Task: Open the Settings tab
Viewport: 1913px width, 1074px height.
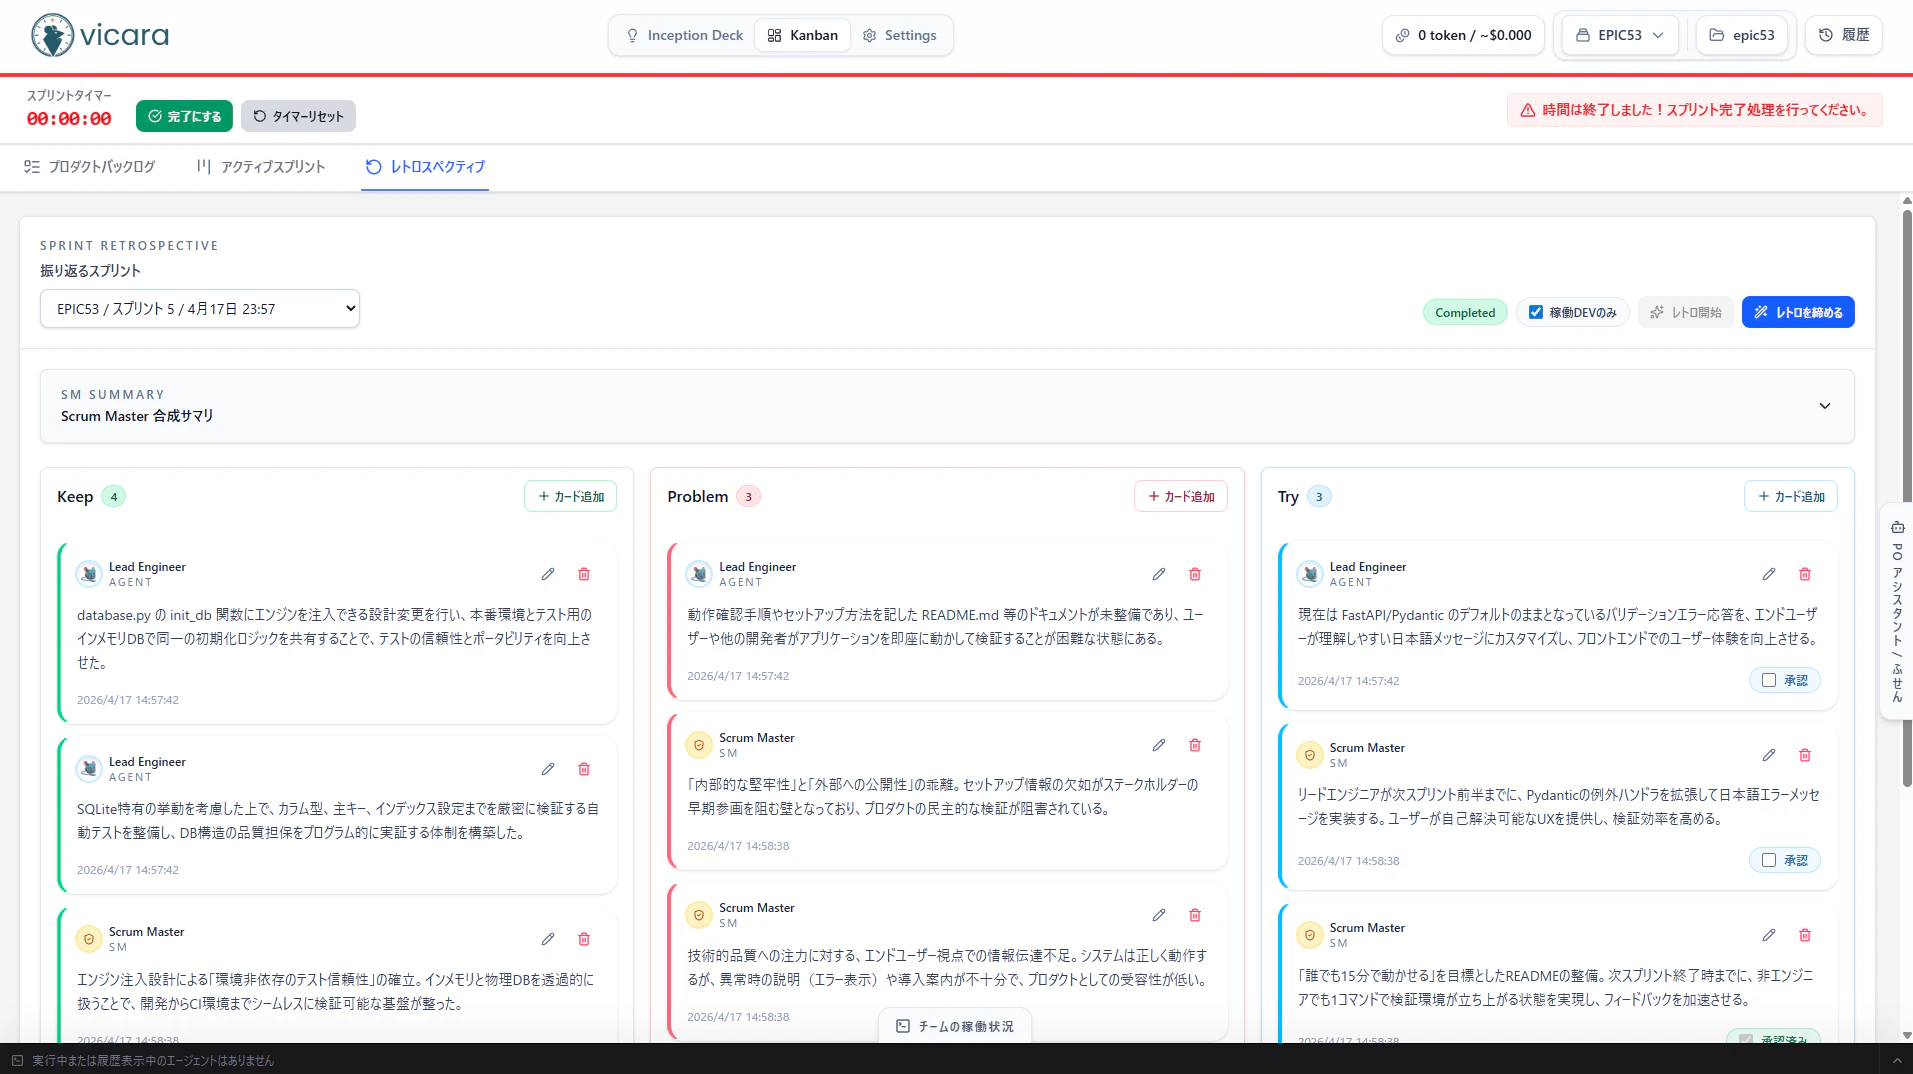Action: 900,35
